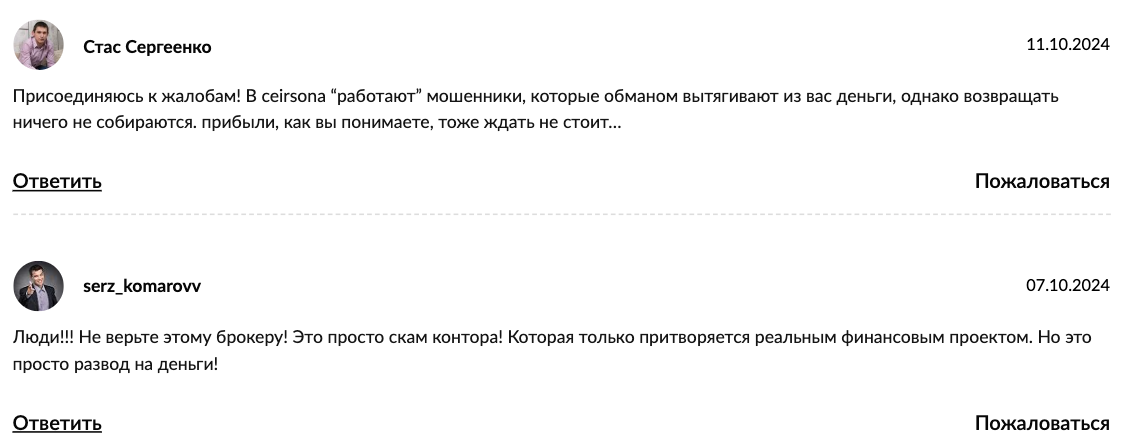The height and width of the screenshot is (448, 1122).
Task: Reply to Стас Сергеенко's comment
Action: click(x=57, y=182)
